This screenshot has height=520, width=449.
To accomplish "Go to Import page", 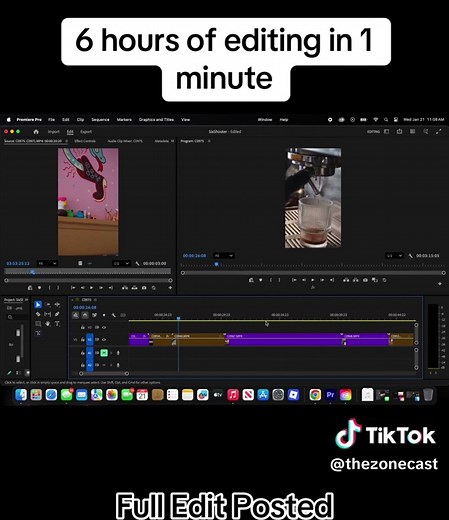I will tap(53, 132).
